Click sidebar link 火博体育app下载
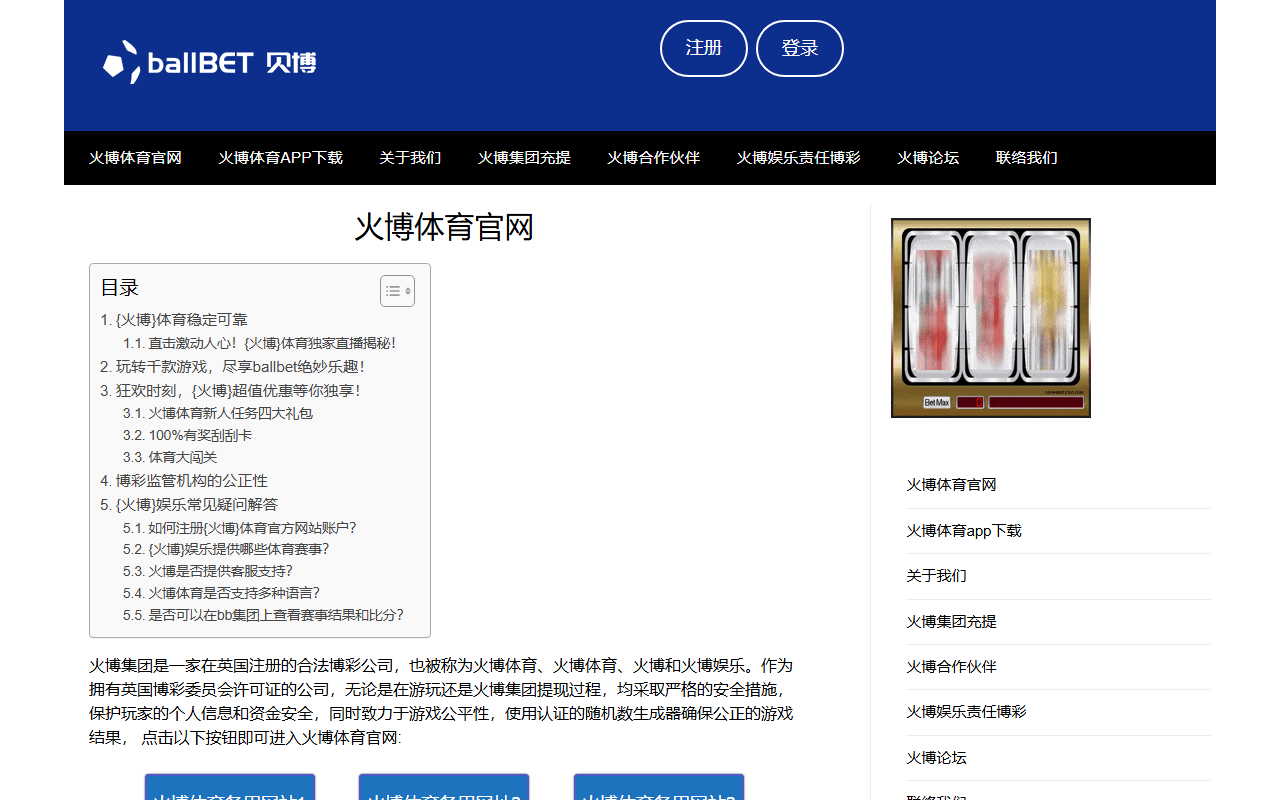1280x800 pixels. 964,531
